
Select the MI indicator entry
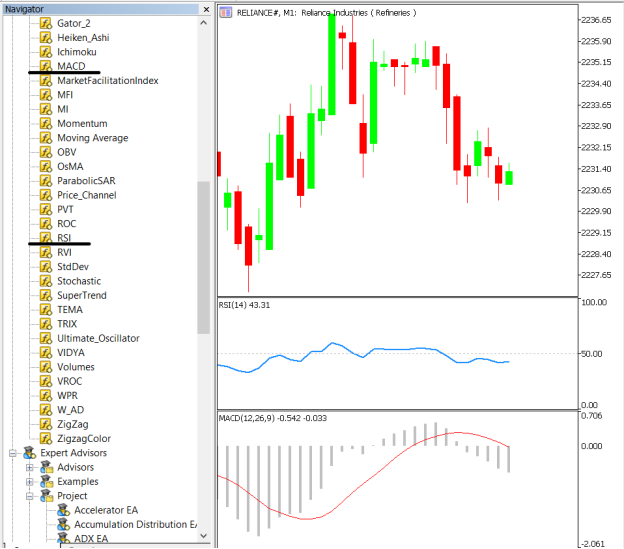click(63, 109)
